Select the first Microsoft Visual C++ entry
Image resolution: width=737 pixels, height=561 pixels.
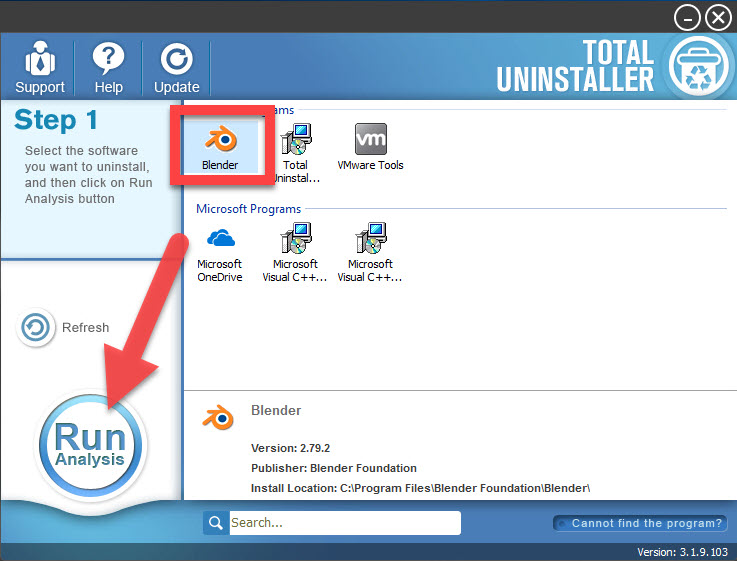pyautogui.click(x=295, y=253)
